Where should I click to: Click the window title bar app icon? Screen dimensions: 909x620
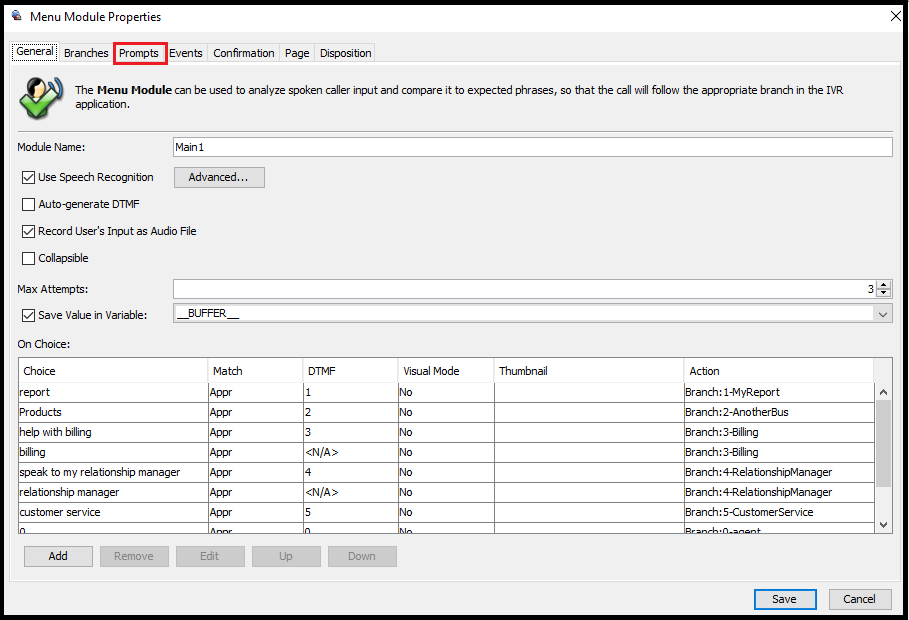(x=17, y=16)
